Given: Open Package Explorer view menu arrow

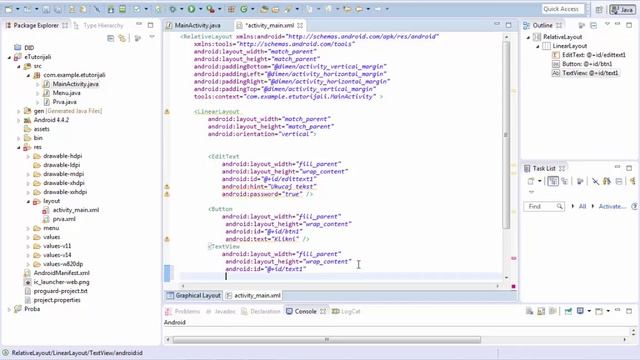Looking at the screenshot, I should pyautogui.click(x=152, y=38).
